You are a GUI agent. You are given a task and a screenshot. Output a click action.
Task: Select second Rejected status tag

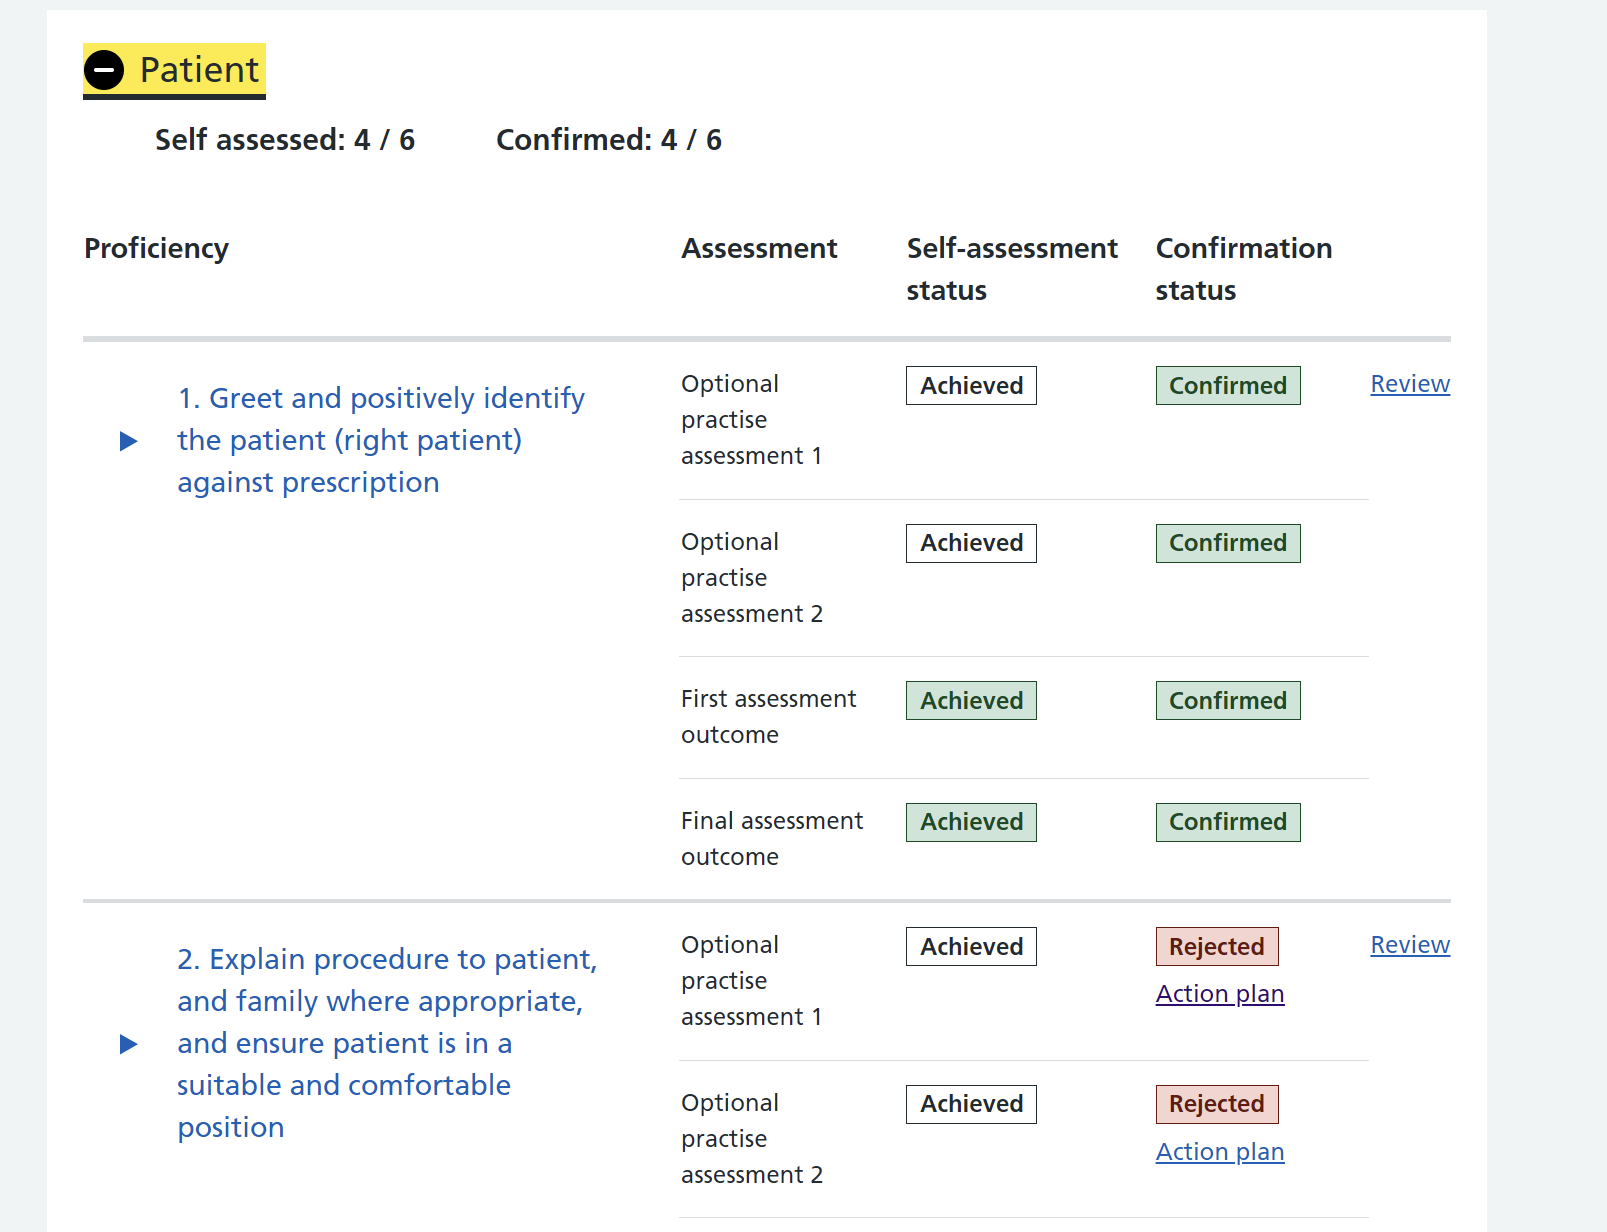pos(1217,1104)
